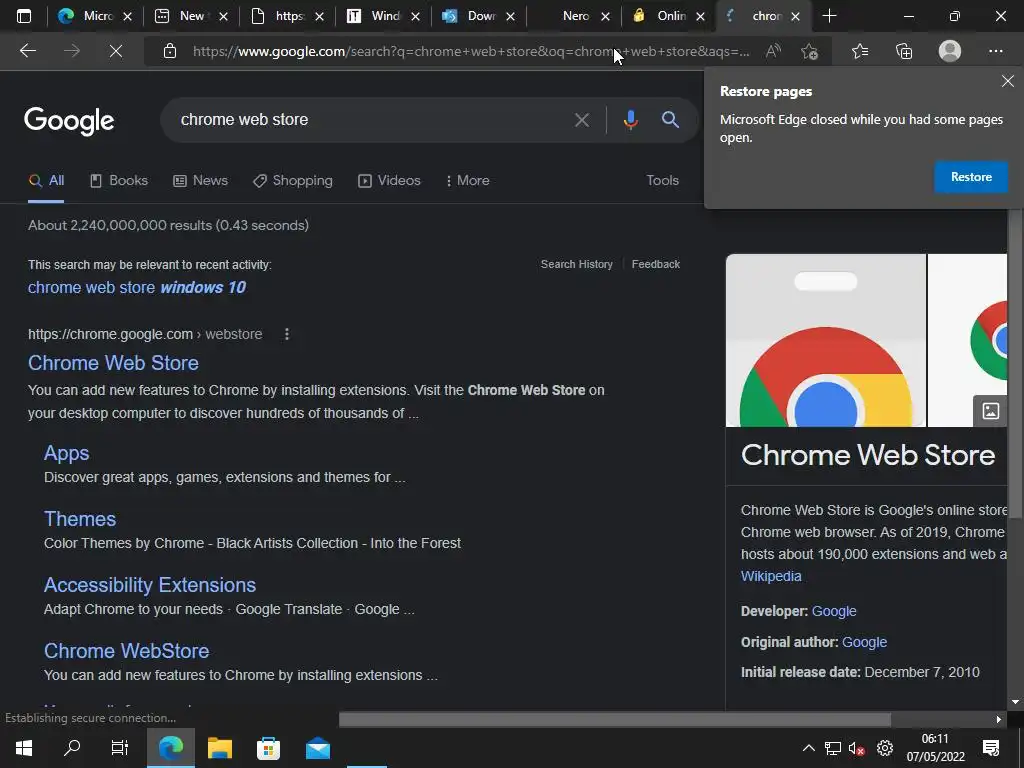Select the News search filter
The width and height of the screenshot is (1024, 768).
pos(200,181)
